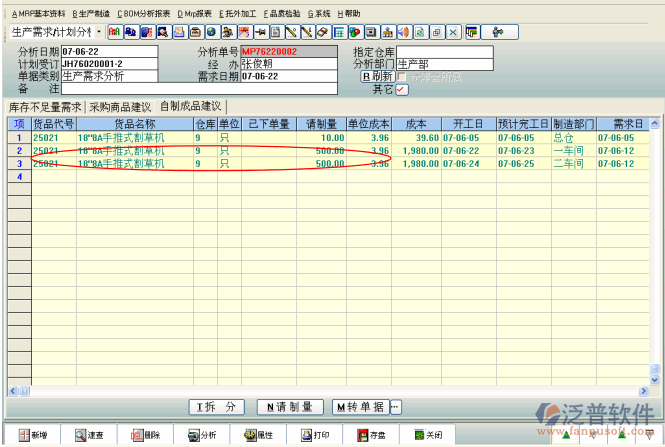
Task: Open 属性 properties from bottom toolbar
Action: point(259,436)
